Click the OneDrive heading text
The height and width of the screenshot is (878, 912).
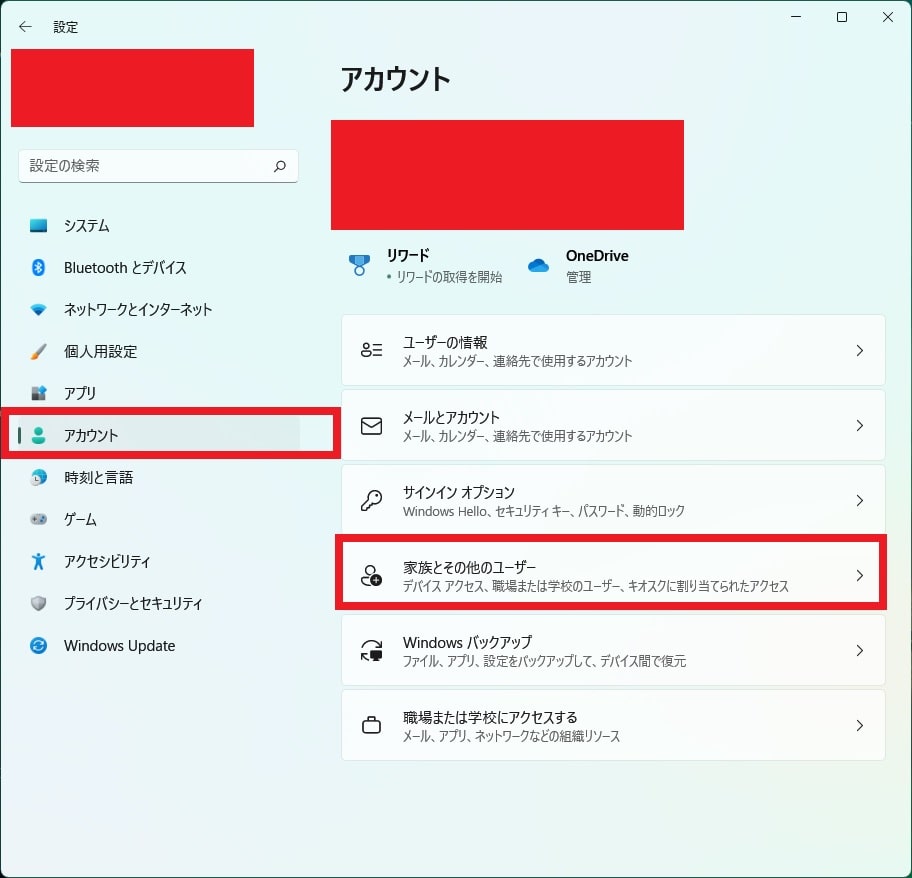[597, 256]
